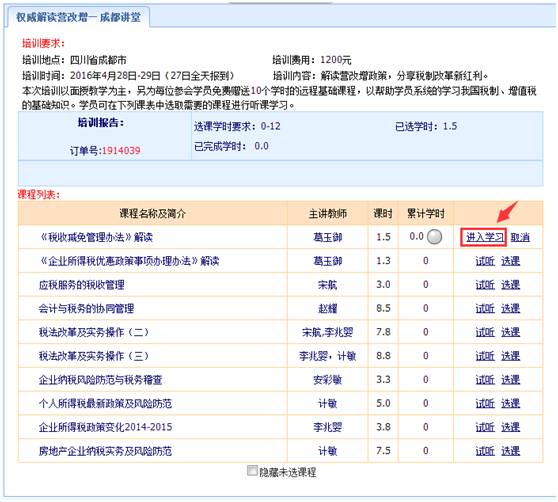Click 选课 for 税法改革及实务操作（二）
Screen dimensions: 558x502
[x=511, y=332]
